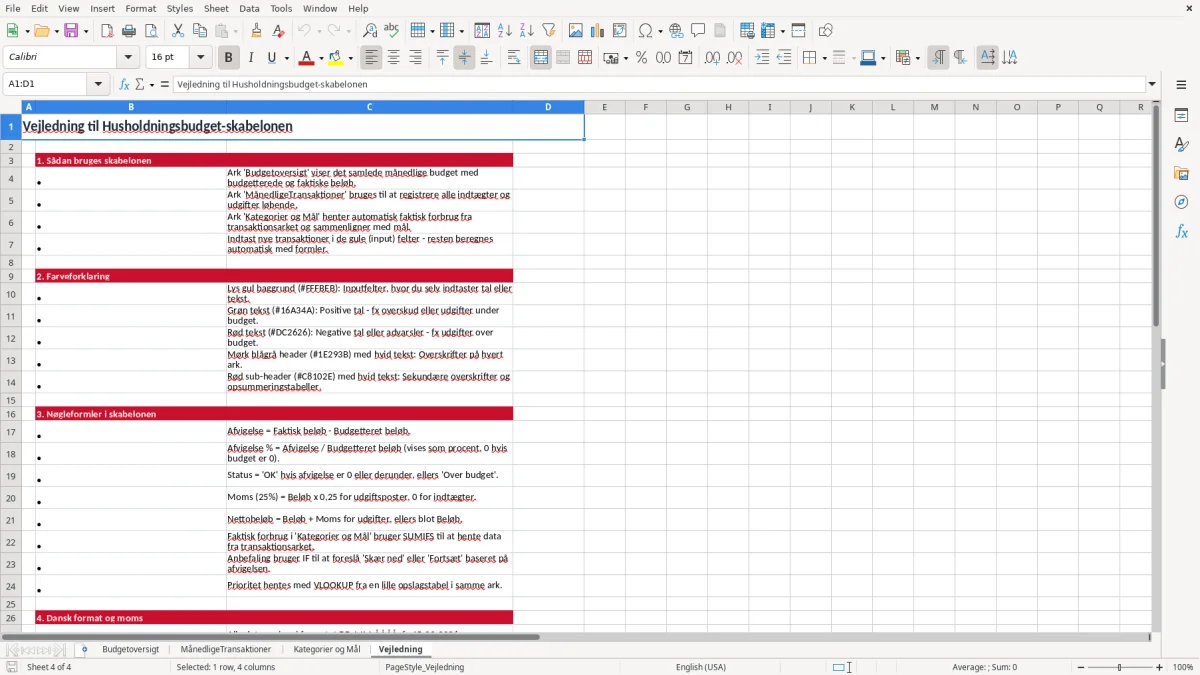Viewport: 1200px width, 675px height.
Task: Insert Chart icon
Action: tap(598, 31)
